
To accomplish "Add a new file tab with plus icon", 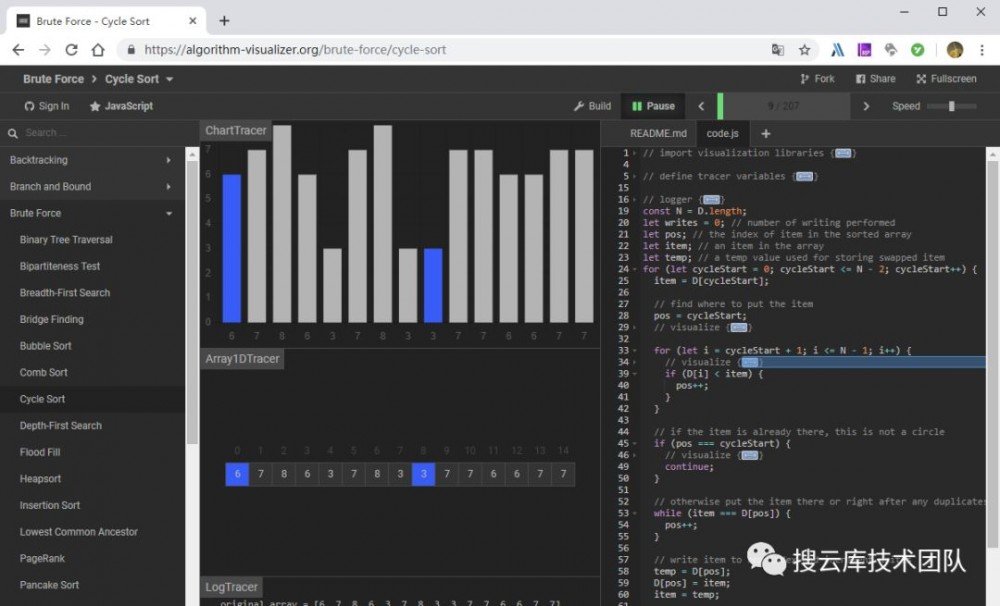I will pyautogui.click(x=766, y=133).
